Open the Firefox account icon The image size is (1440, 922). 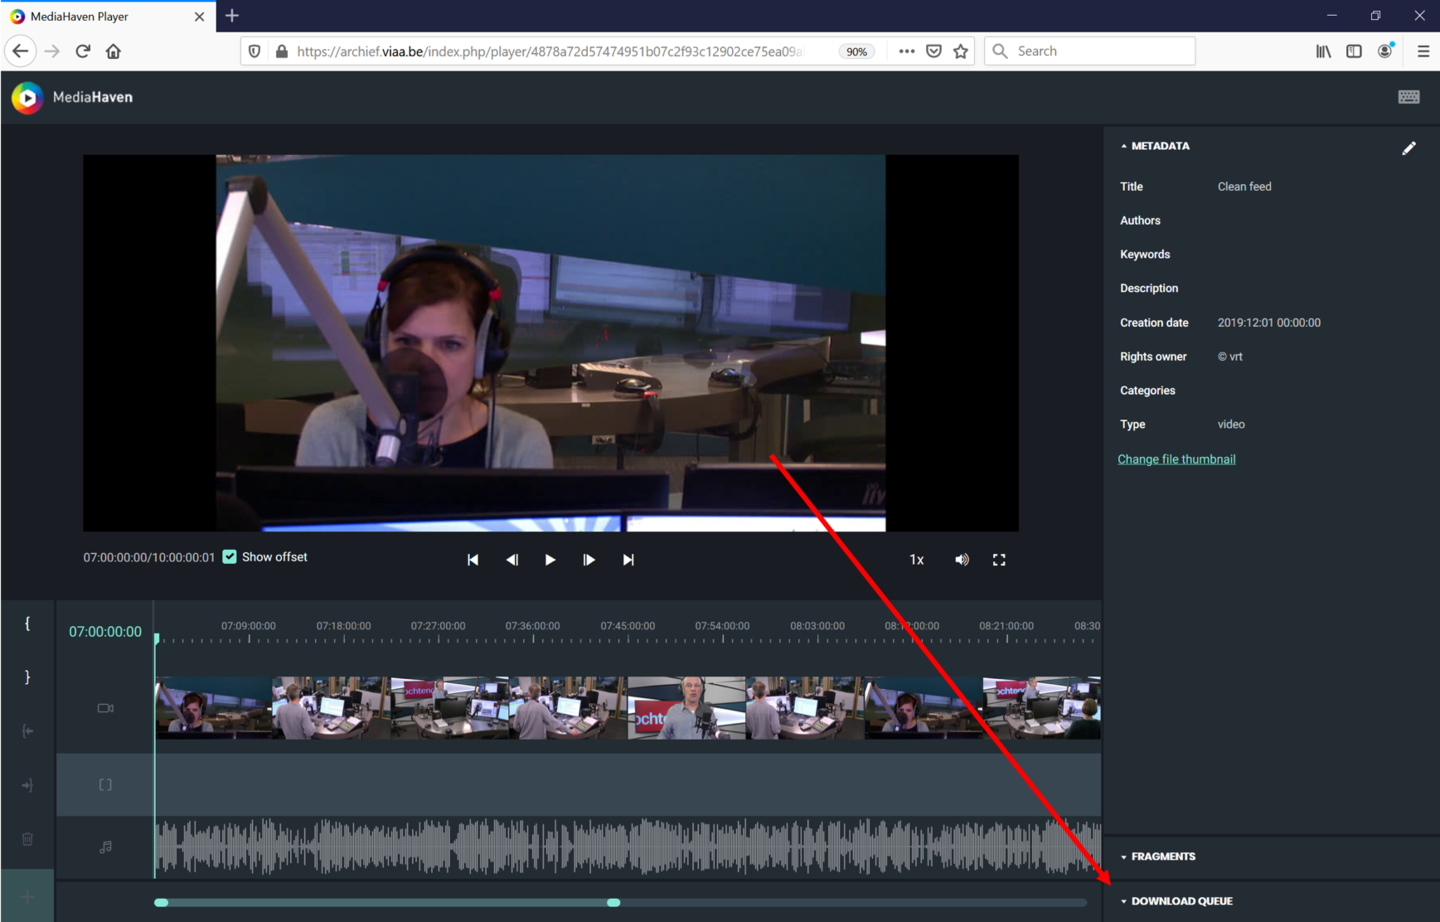click(1386, 51)
